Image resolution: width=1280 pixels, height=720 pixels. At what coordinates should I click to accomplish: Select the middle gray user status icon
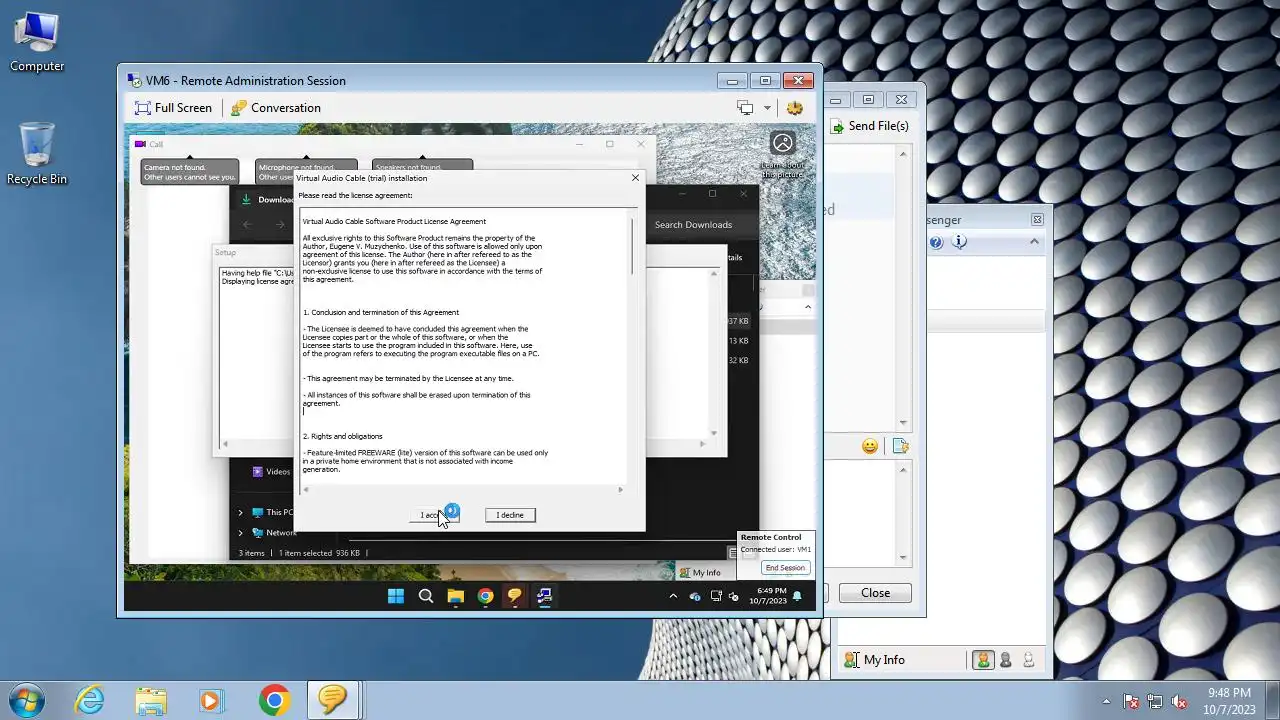point(1006,660)
